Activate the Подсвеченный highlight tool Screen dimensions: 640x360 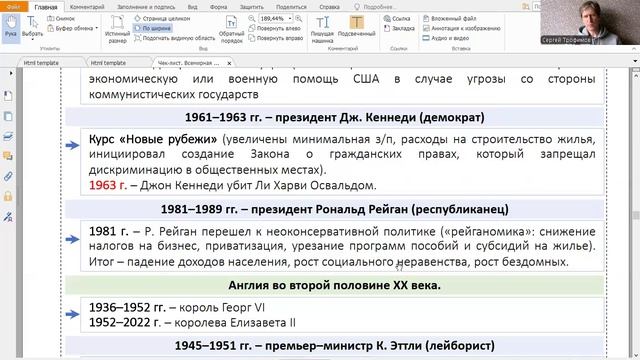click(x=356, y=27)
